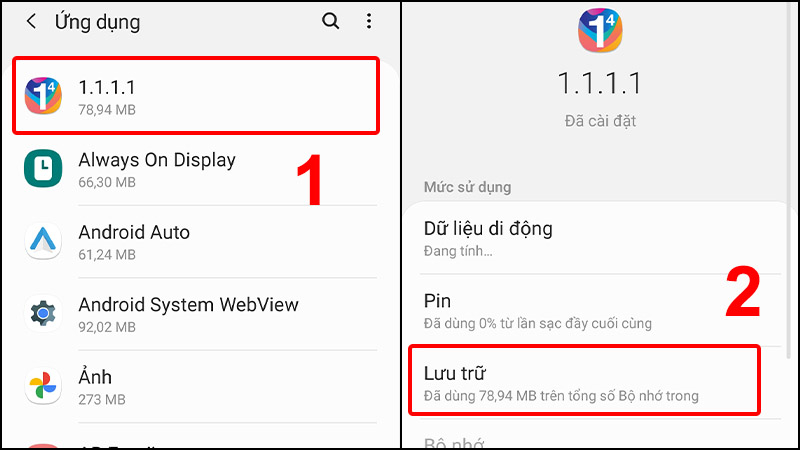
Task: Tap the Always On Display clock icon
Action: click(x=43, y=168)
